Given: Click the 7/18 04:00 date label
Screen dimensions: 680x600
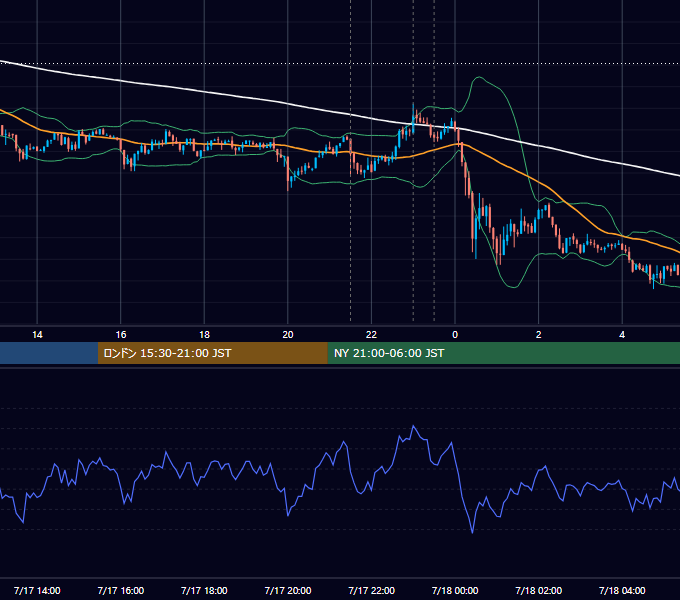Looking at the screenshot, I should coord(622,590).
